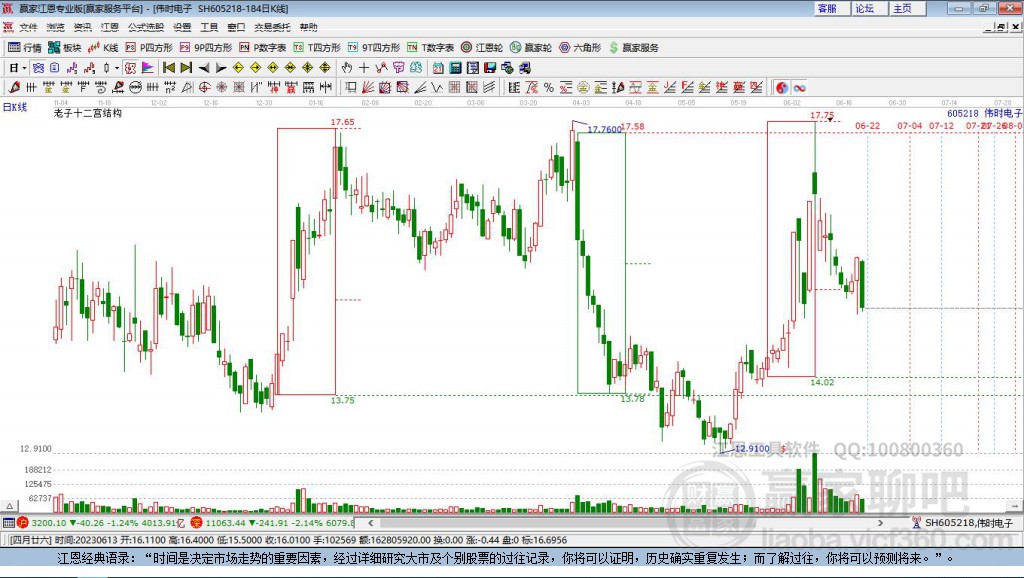Open the 设置 menu
The width and height of the screenshot is (1024, 578).
pos(182,27)
